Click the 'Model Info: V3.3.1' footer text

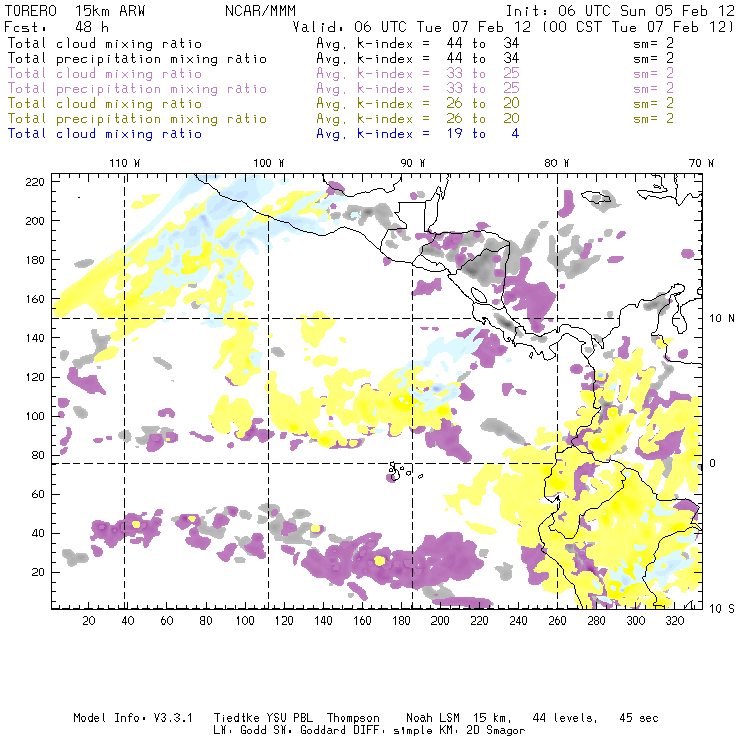tap(133, 718)
